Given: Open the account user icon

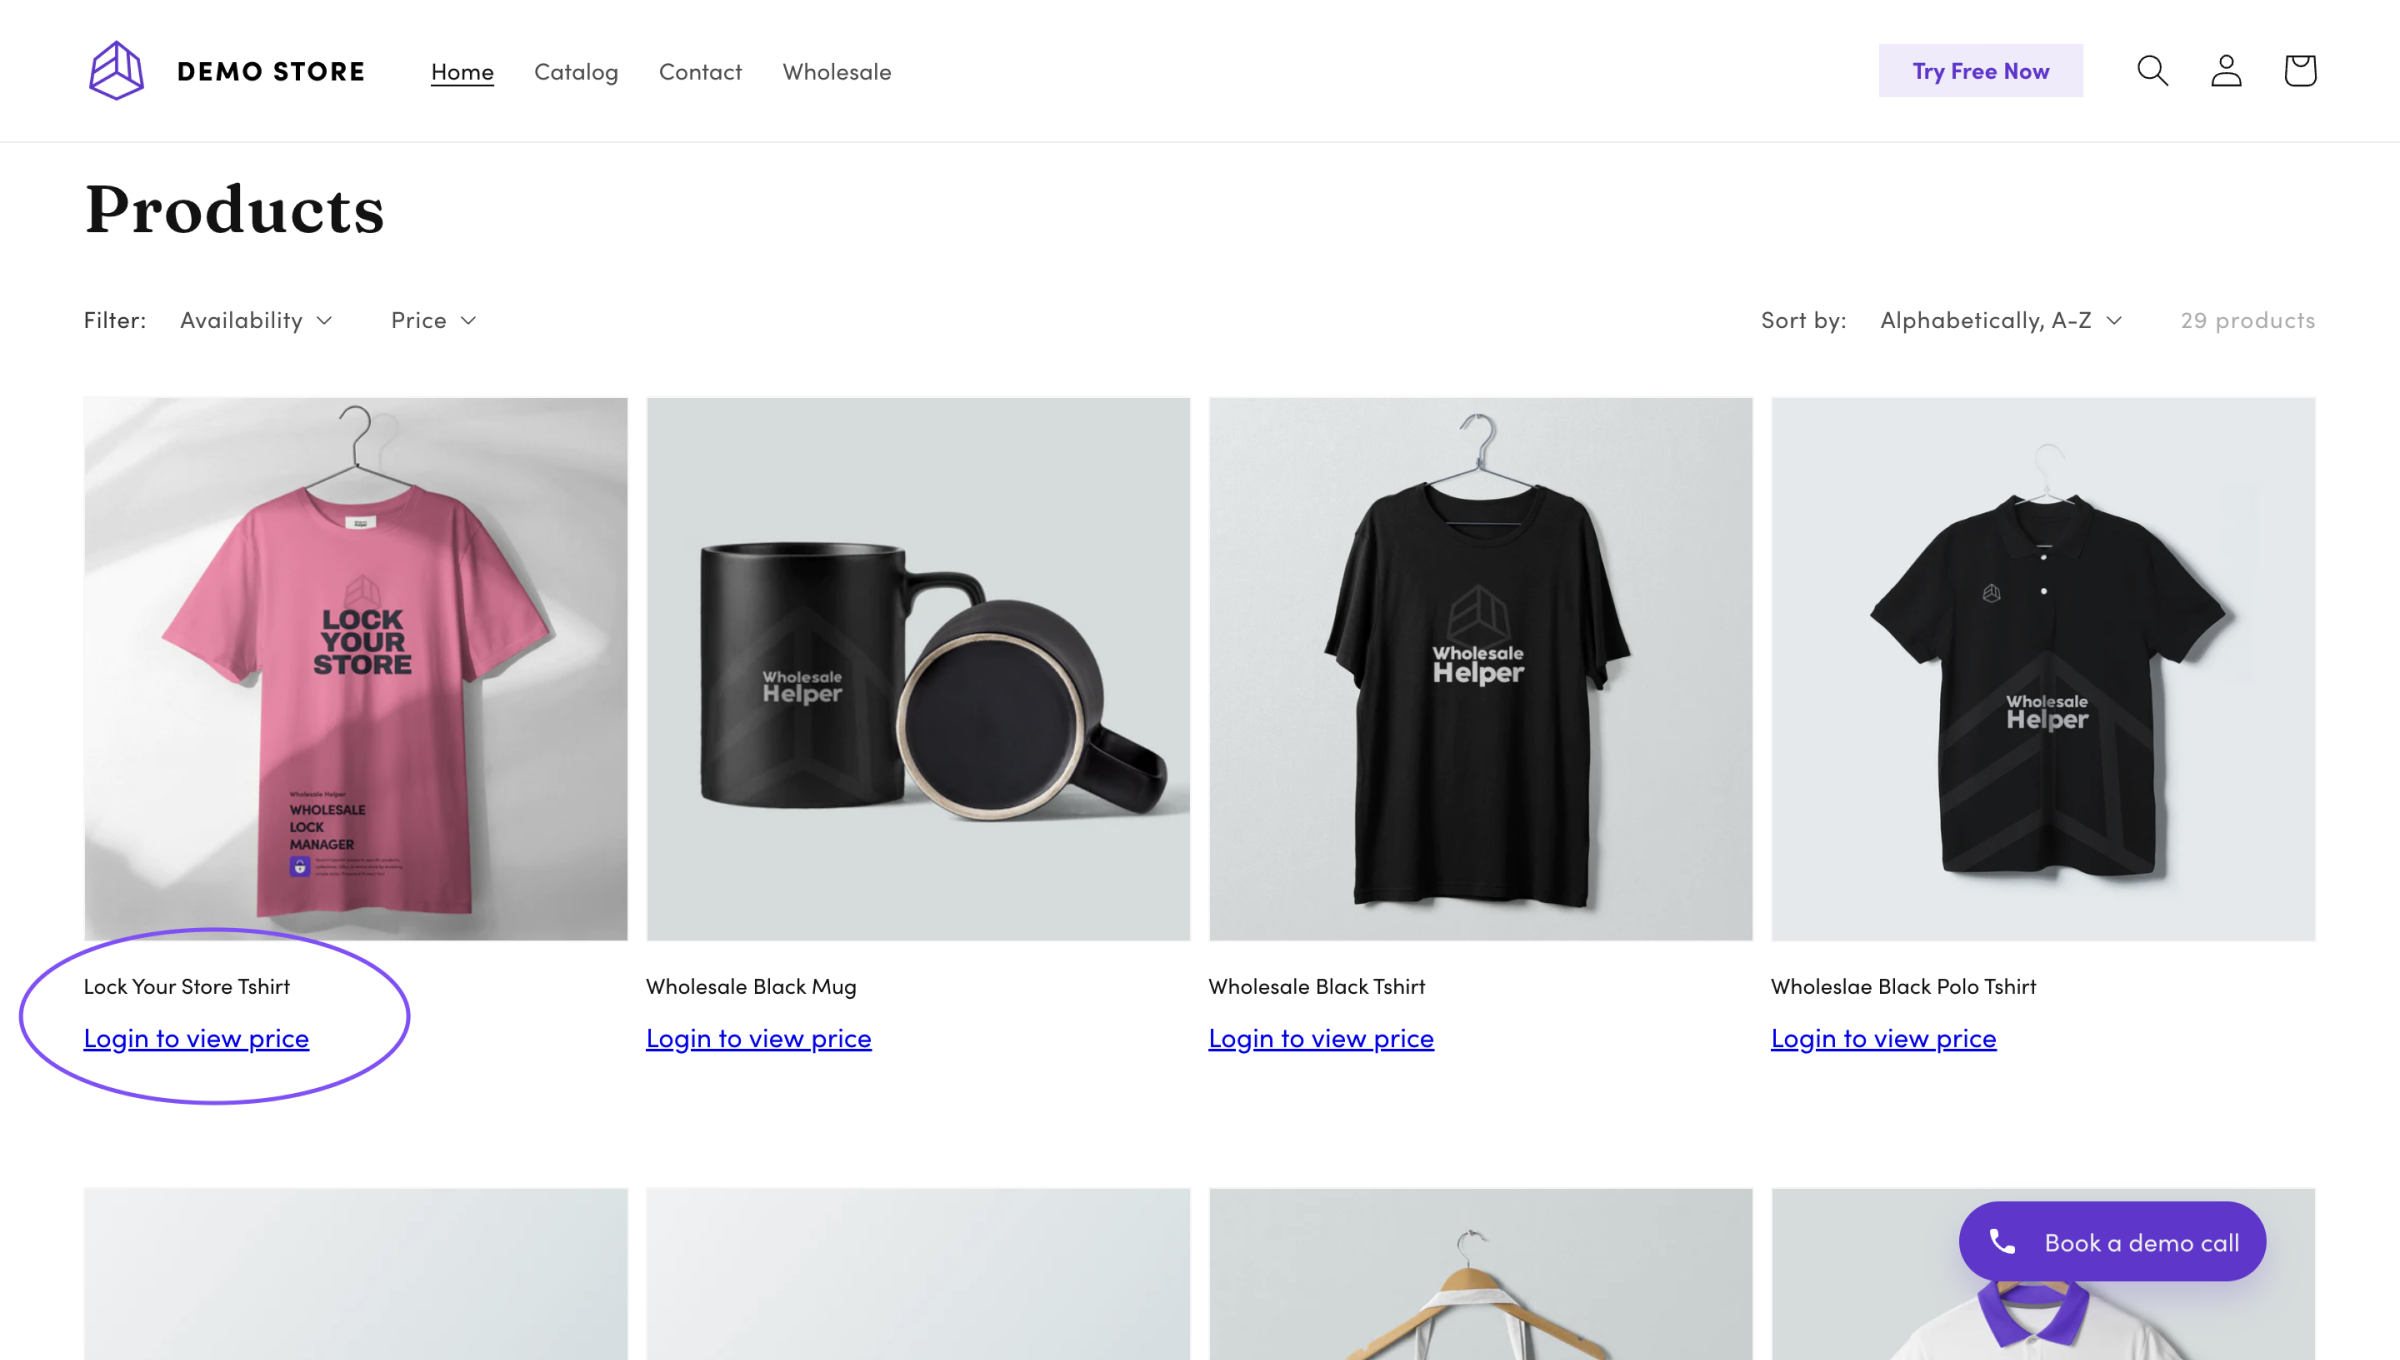Looking at the screenshot, I should click(2226, 70).
